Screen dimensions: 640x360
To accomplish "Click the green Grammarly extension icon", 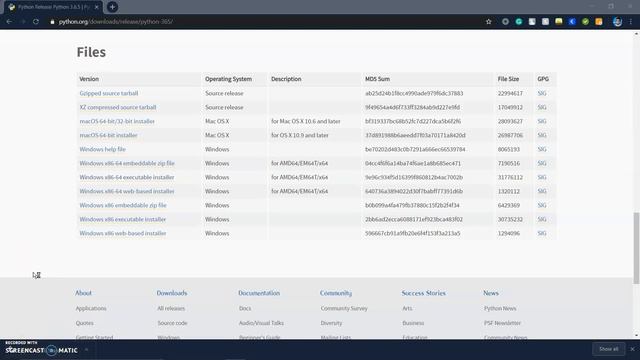I will (519, 22).
